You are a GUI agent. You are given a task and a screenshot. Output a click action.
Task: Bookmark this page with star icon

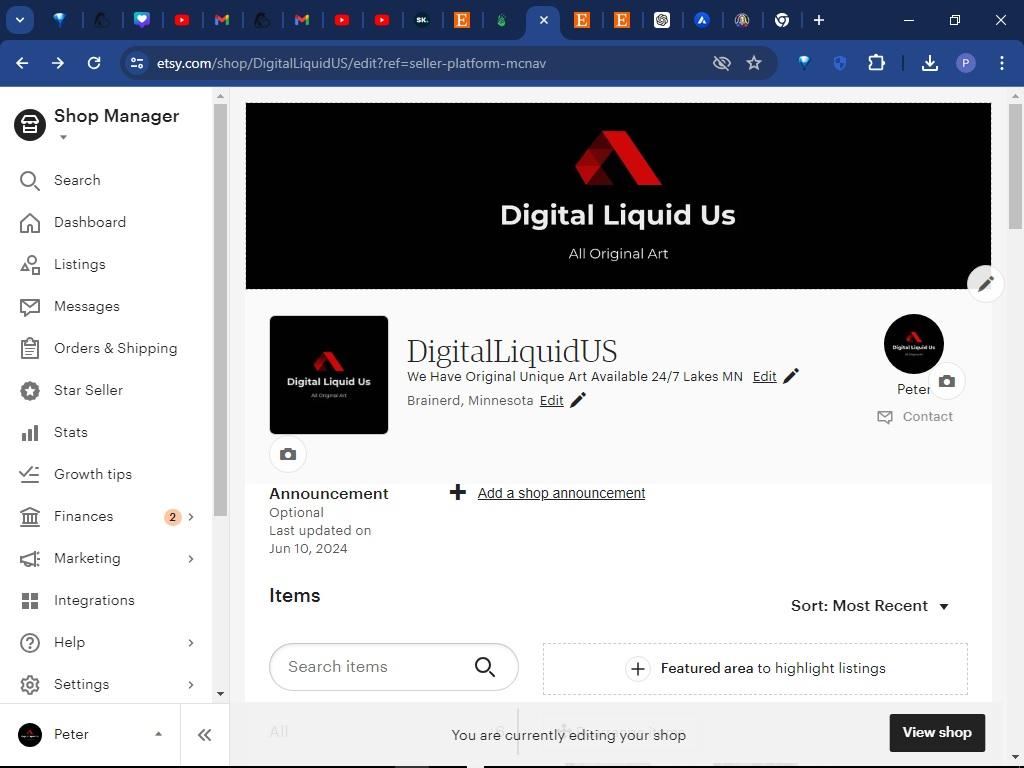pos(754,63)
